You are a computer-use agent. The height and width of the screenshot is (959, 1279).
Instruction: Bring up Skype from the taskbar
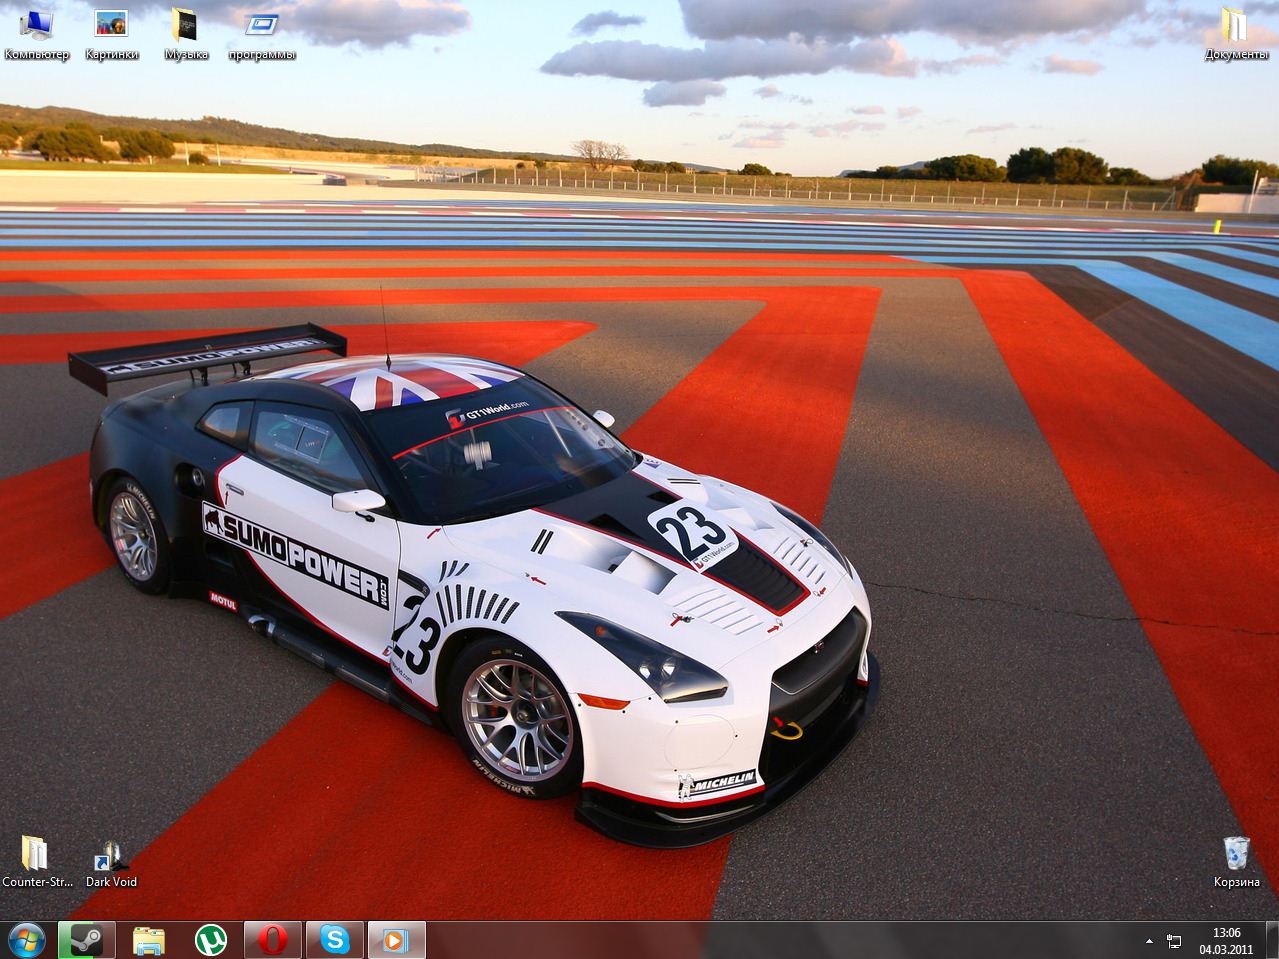(x=334, y=940)
